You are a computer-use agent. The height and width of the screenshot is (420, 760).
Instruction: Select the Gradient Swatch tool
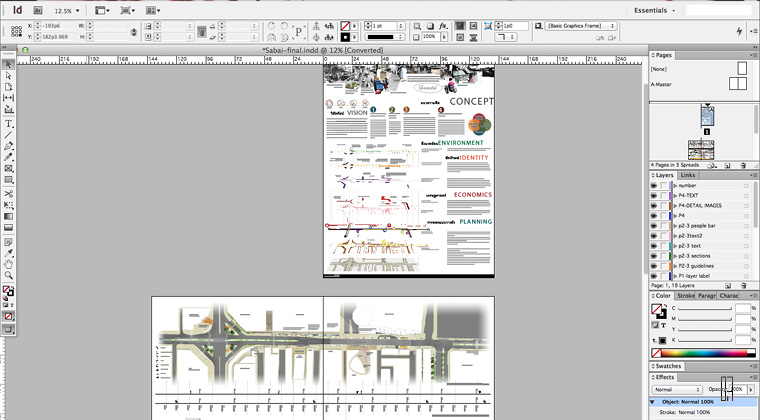(x=8, y=216)
